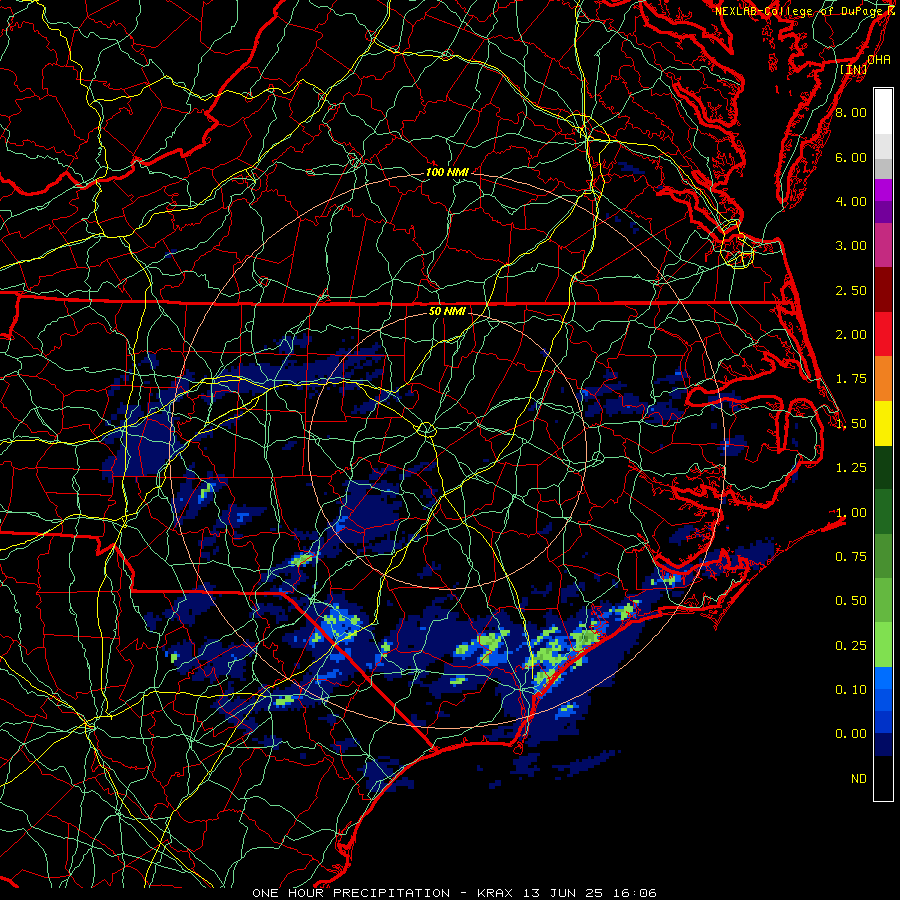900x900 pixels.
Task: Pick the dark red 2.50 legend swatch
Action: click(883, 290)
